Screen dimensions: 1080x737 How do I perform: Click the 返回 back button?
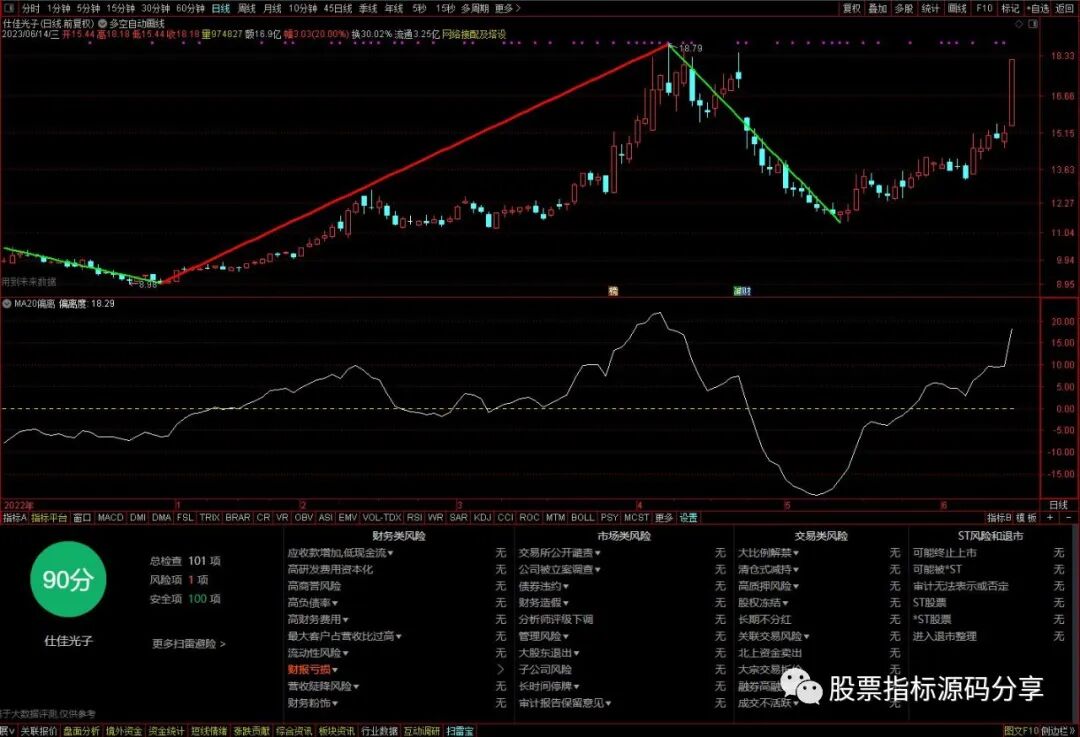(1064, 8)
